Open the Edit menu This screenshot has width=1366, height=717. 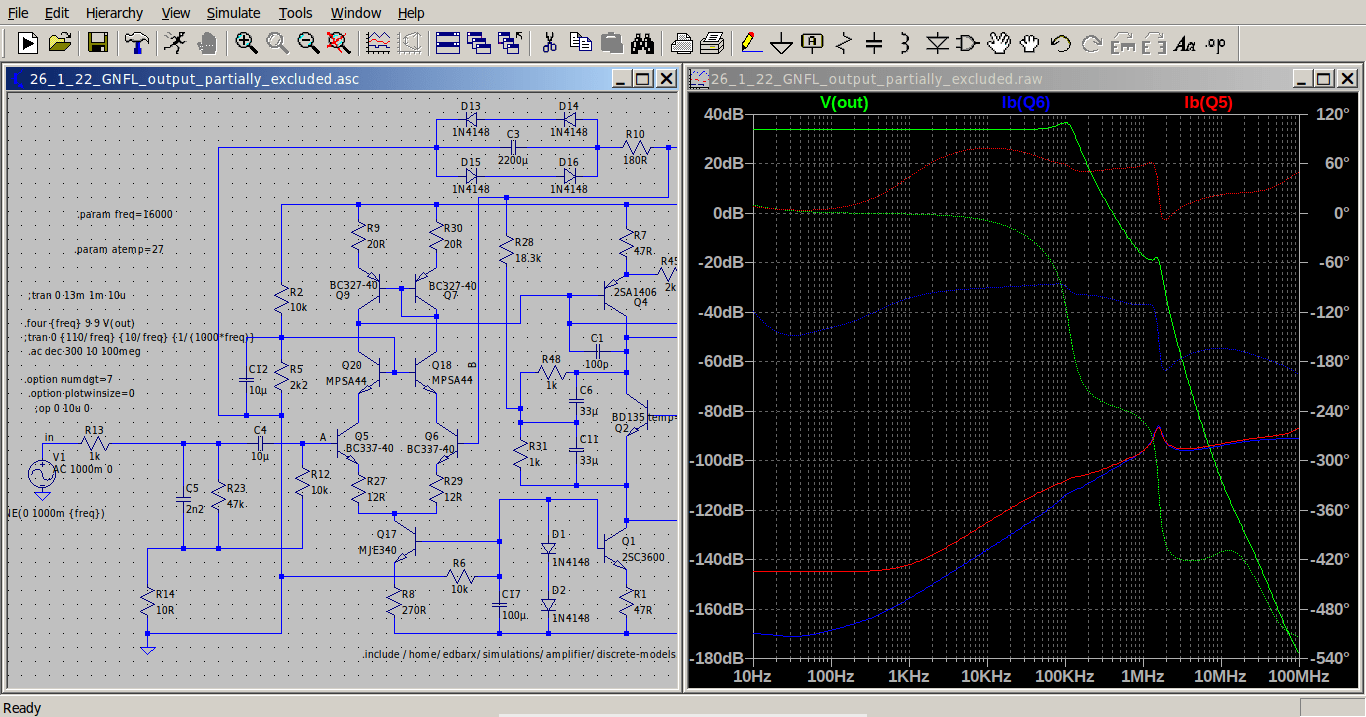(57, 13)
